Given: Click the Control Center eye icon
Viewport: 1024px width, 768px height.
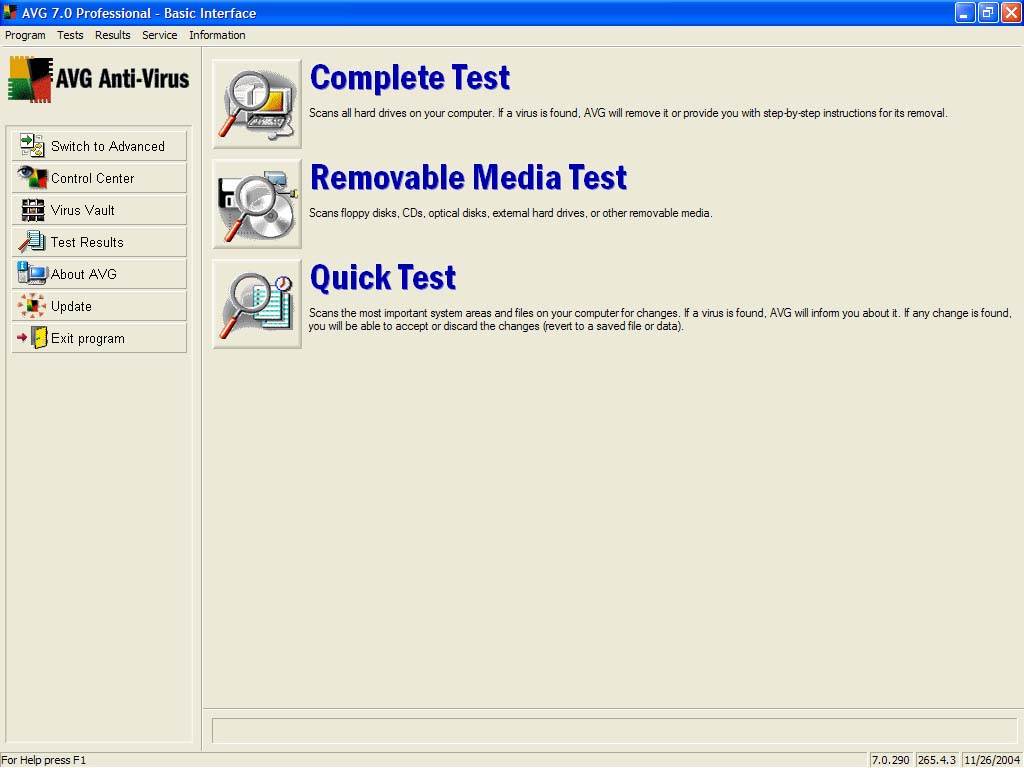Looking at the screenshot, I should pos(31,178).
